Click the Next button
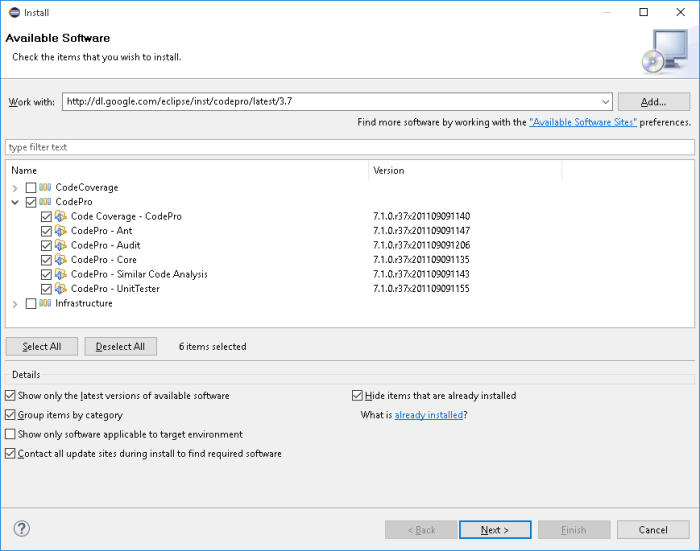Viewport: 700px width, 551px height. [495, 530]
